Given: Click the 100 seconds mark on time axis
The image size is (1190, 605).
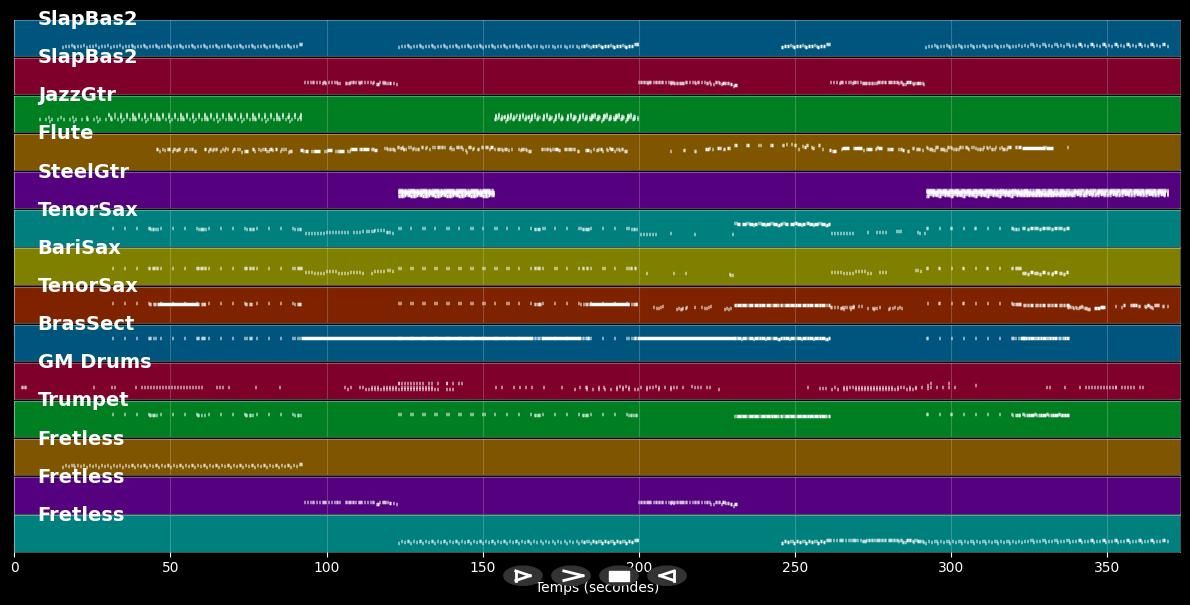Looking at the screenshot, I should click(x=327, y=567).
